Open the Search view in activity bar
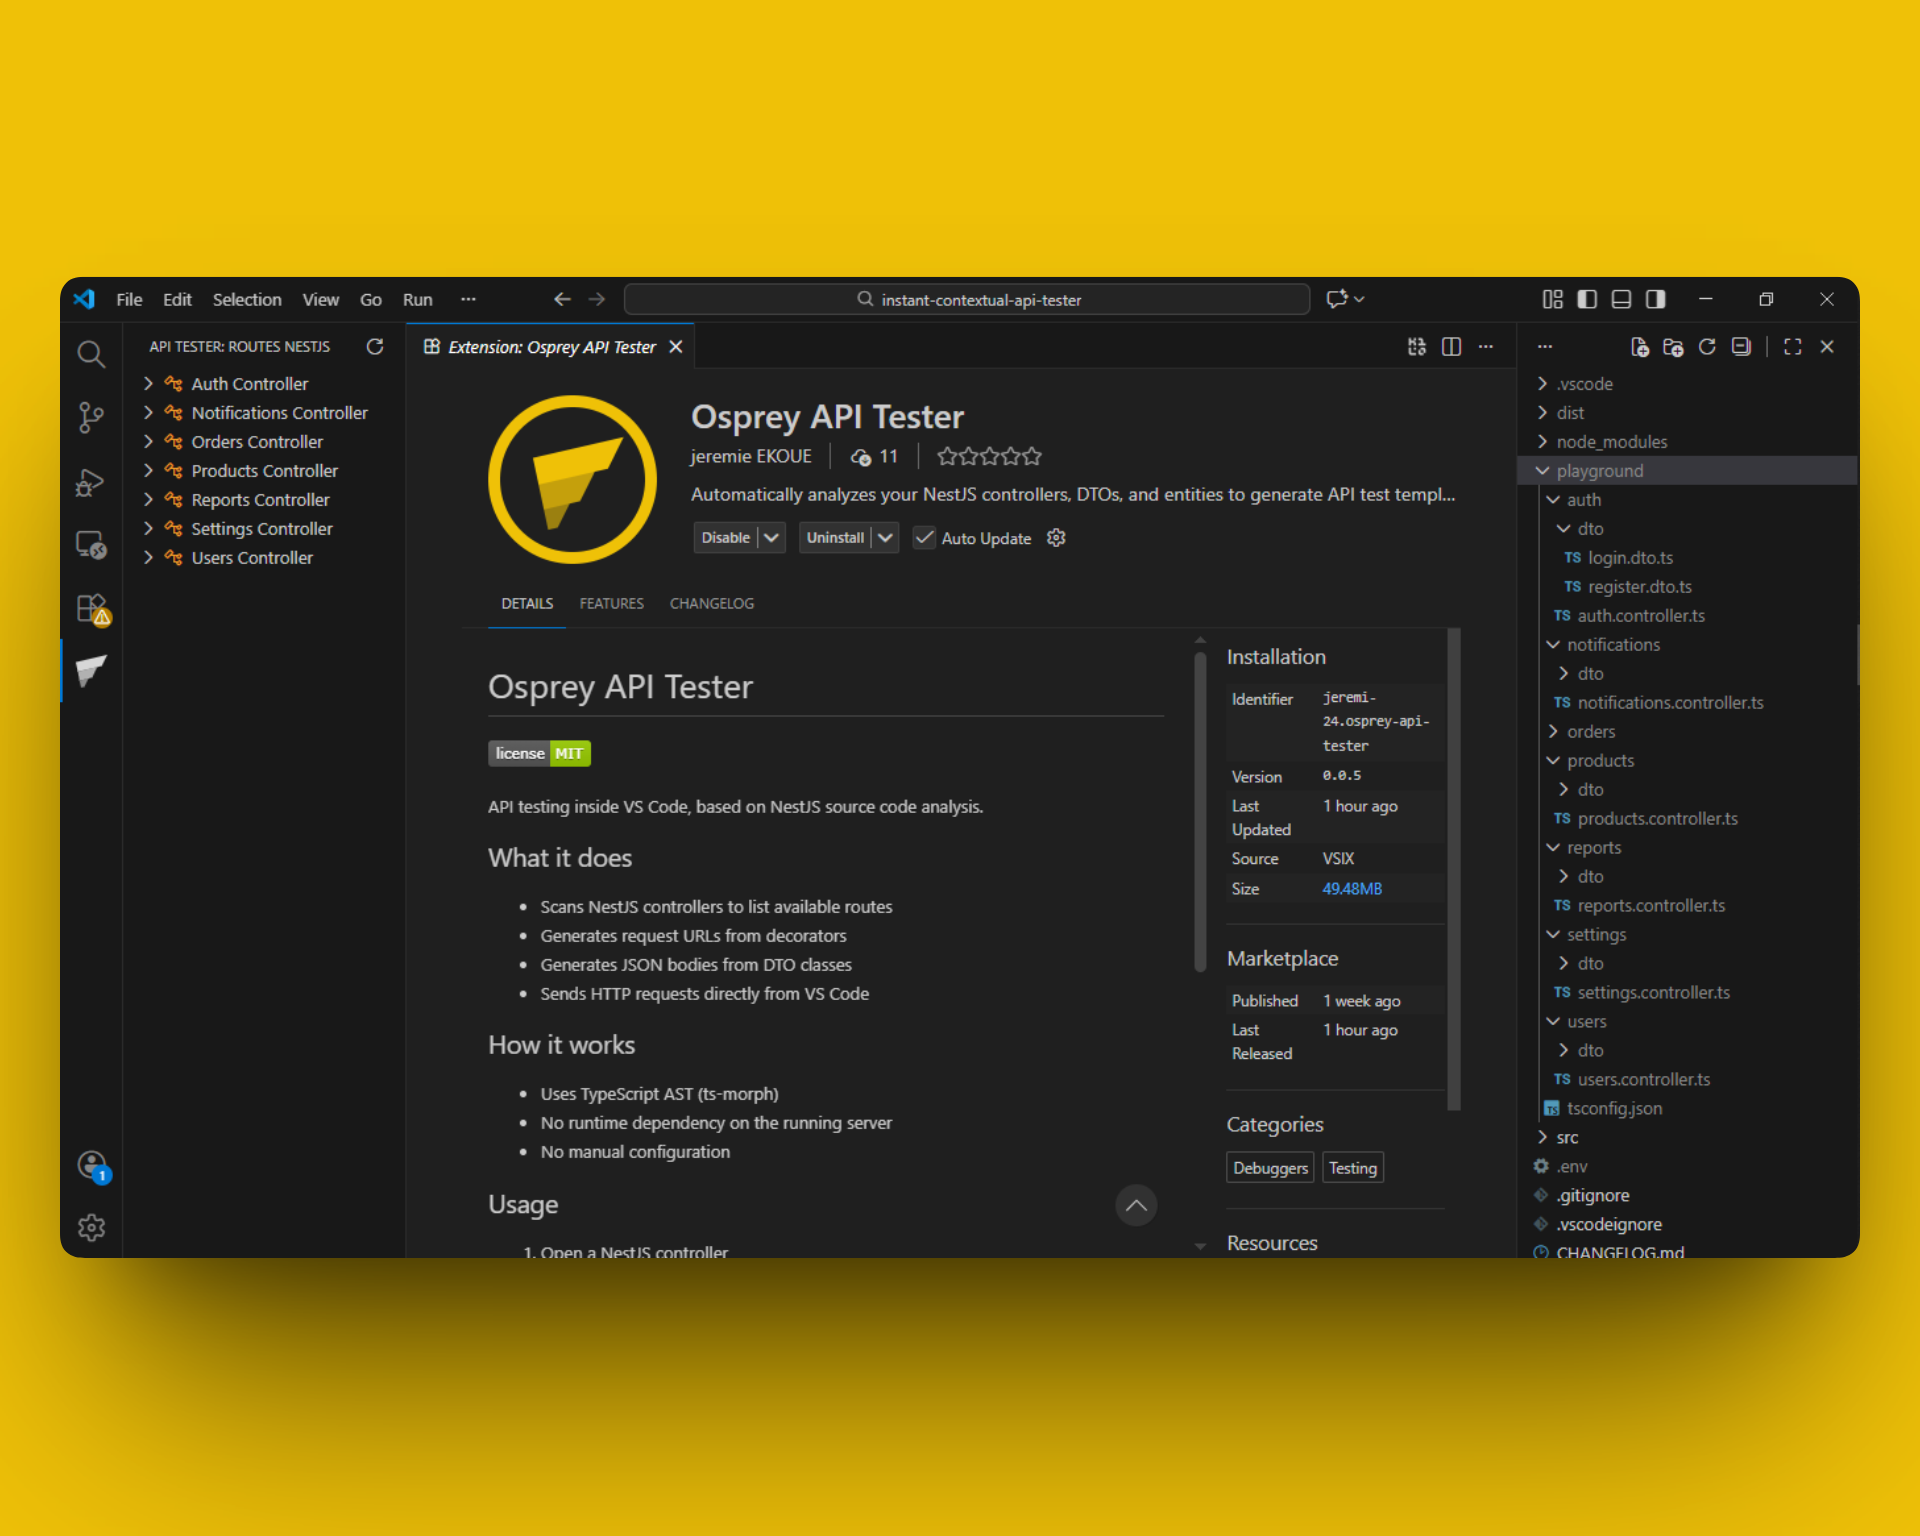The height and width of the screenshot is (1536, 1920). pos(91,354)
